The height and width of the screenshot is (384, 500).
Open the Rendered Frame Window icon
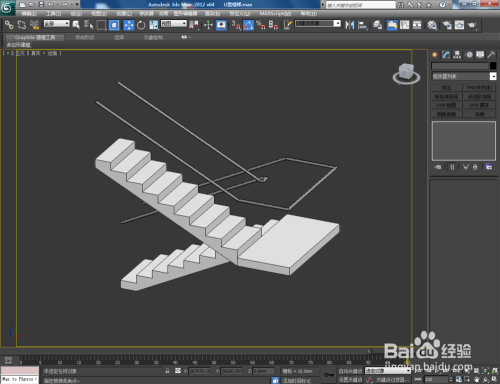pyautogui.click(x=459, y=25)
